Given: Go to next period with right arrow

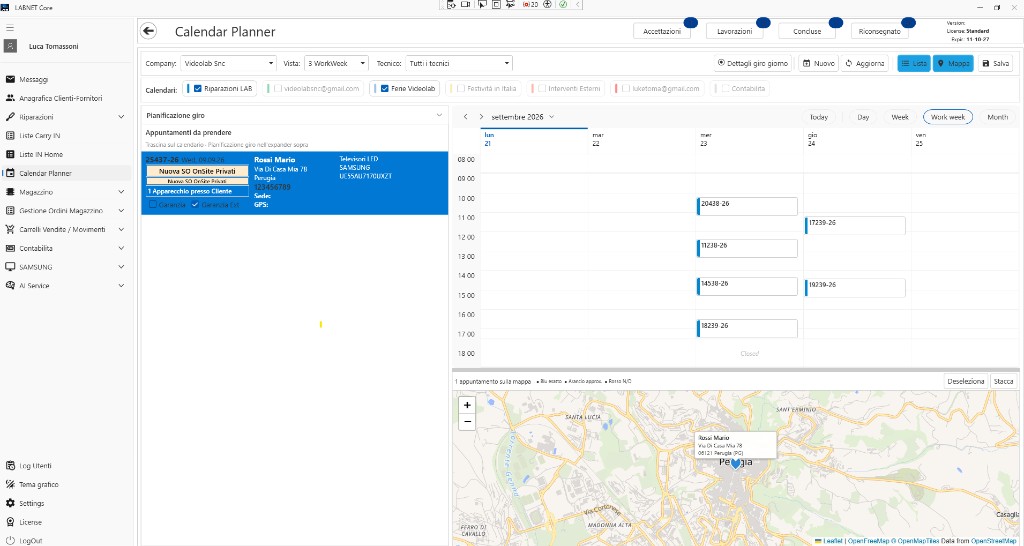Looking at the screenshot, I should point(481,117).
